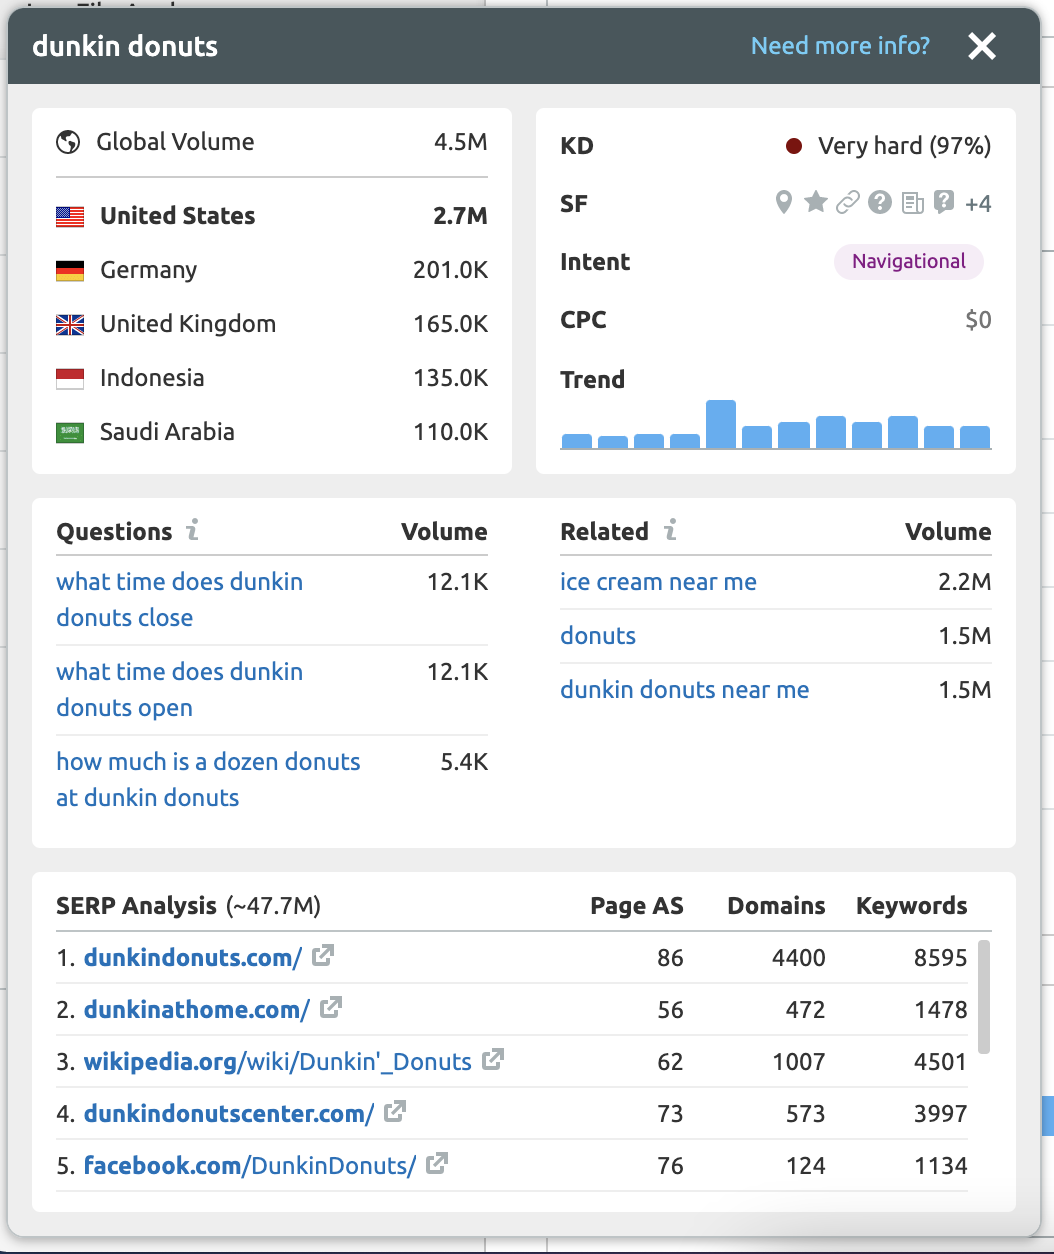The image size is (1054, 1254).
Task: Click the United Kingdom 165.0K volume
Action: pyautogui.click(x=451, y=324)
